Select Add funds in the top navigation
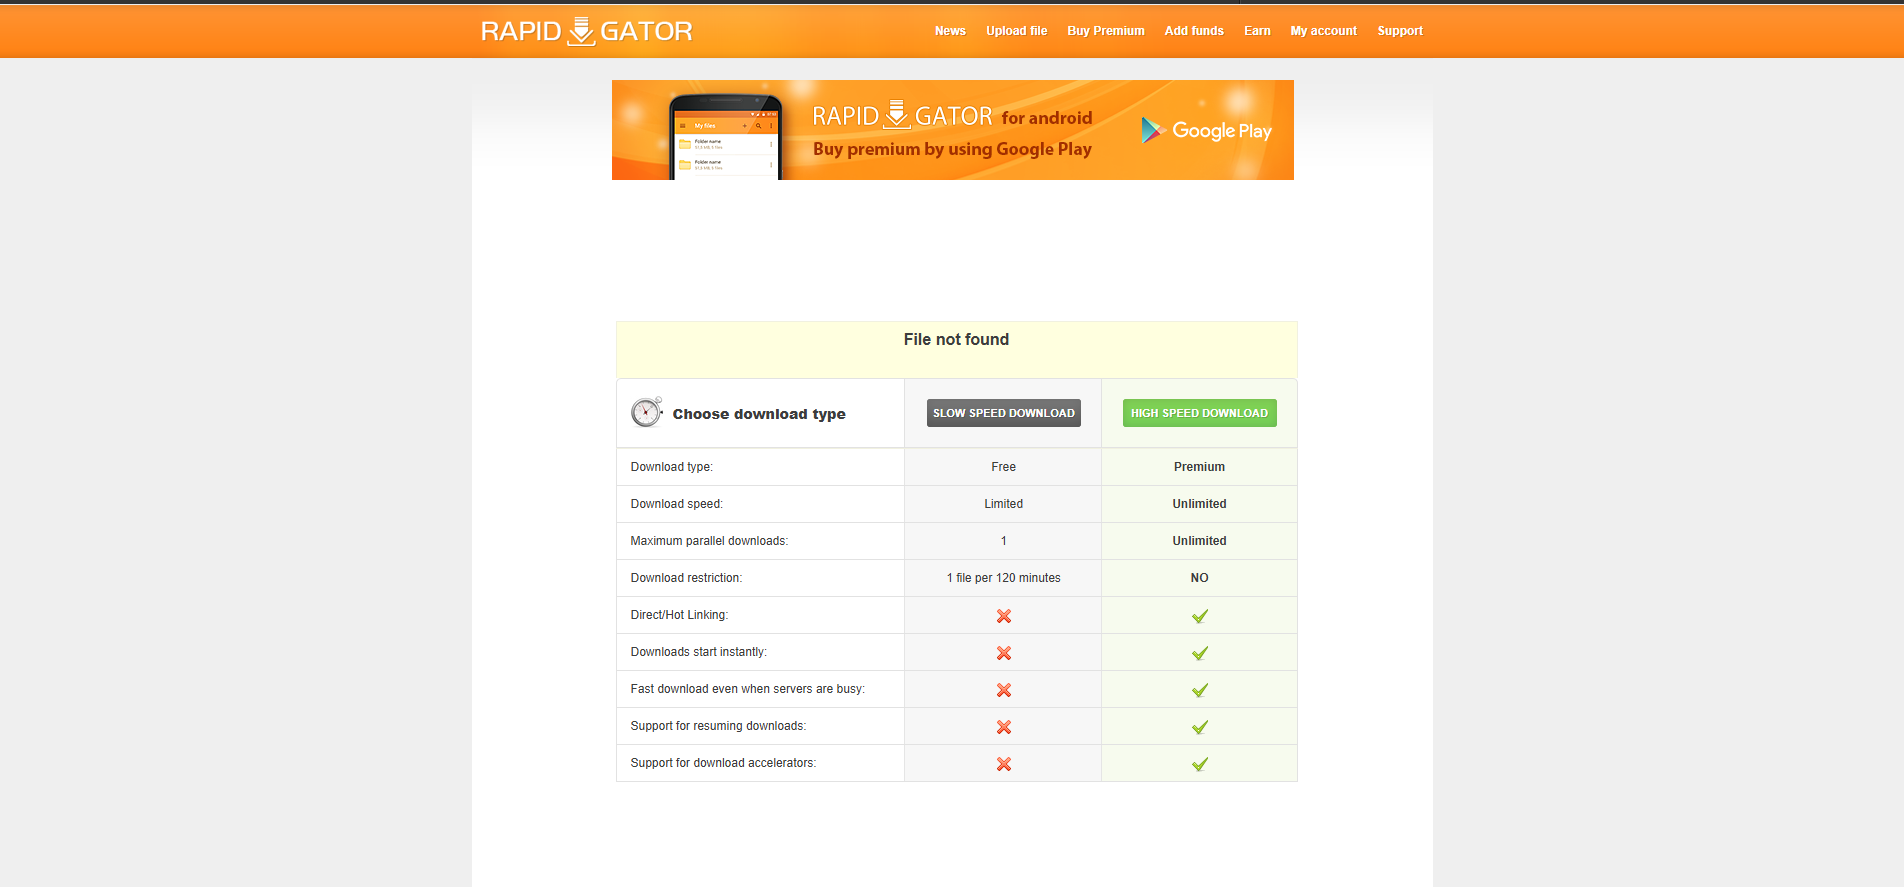Viewport: 1904px width, 887px height. [1193, 31]
